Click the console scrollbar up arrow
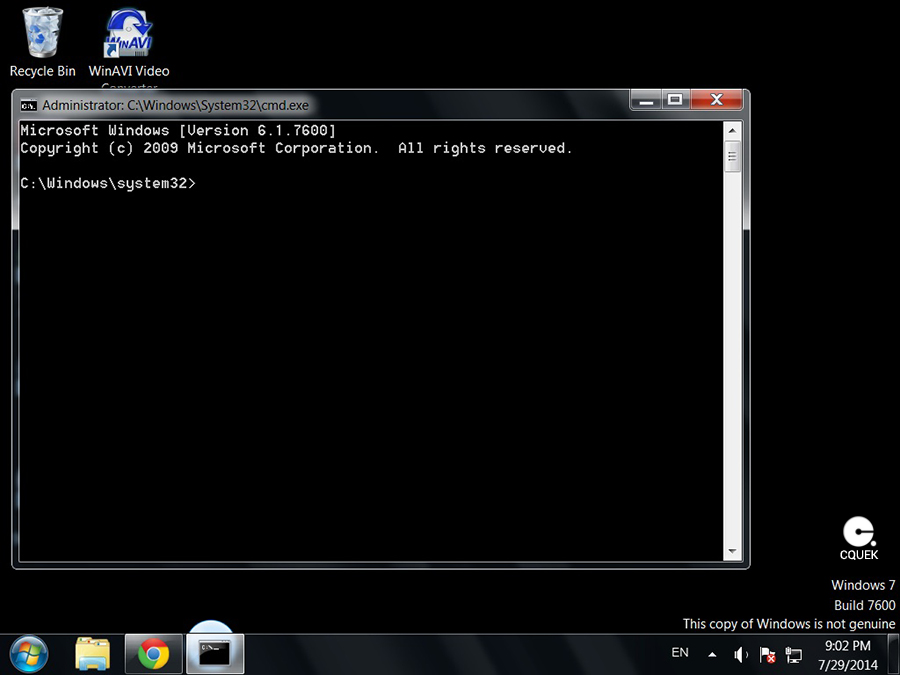Image resolution: width=900 pixels, height=675 pixels. tap(732, 131)
